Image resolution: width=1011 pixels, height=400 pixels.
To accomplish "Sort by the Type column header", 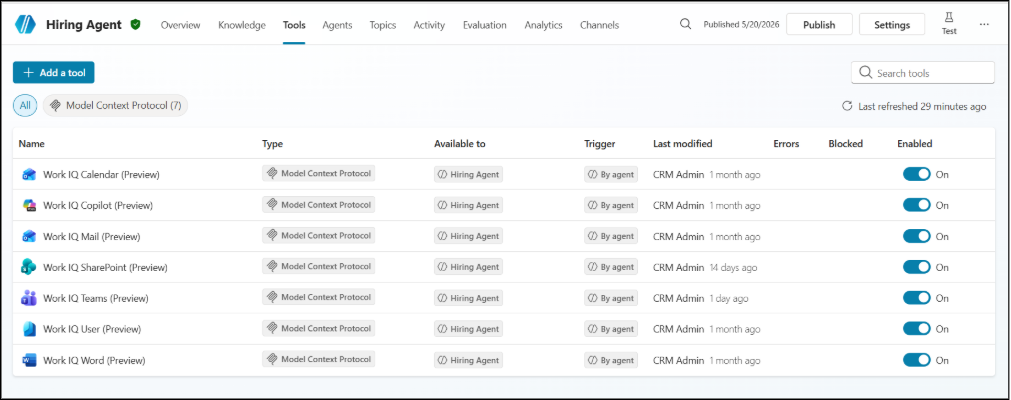I will pos(273,144).
